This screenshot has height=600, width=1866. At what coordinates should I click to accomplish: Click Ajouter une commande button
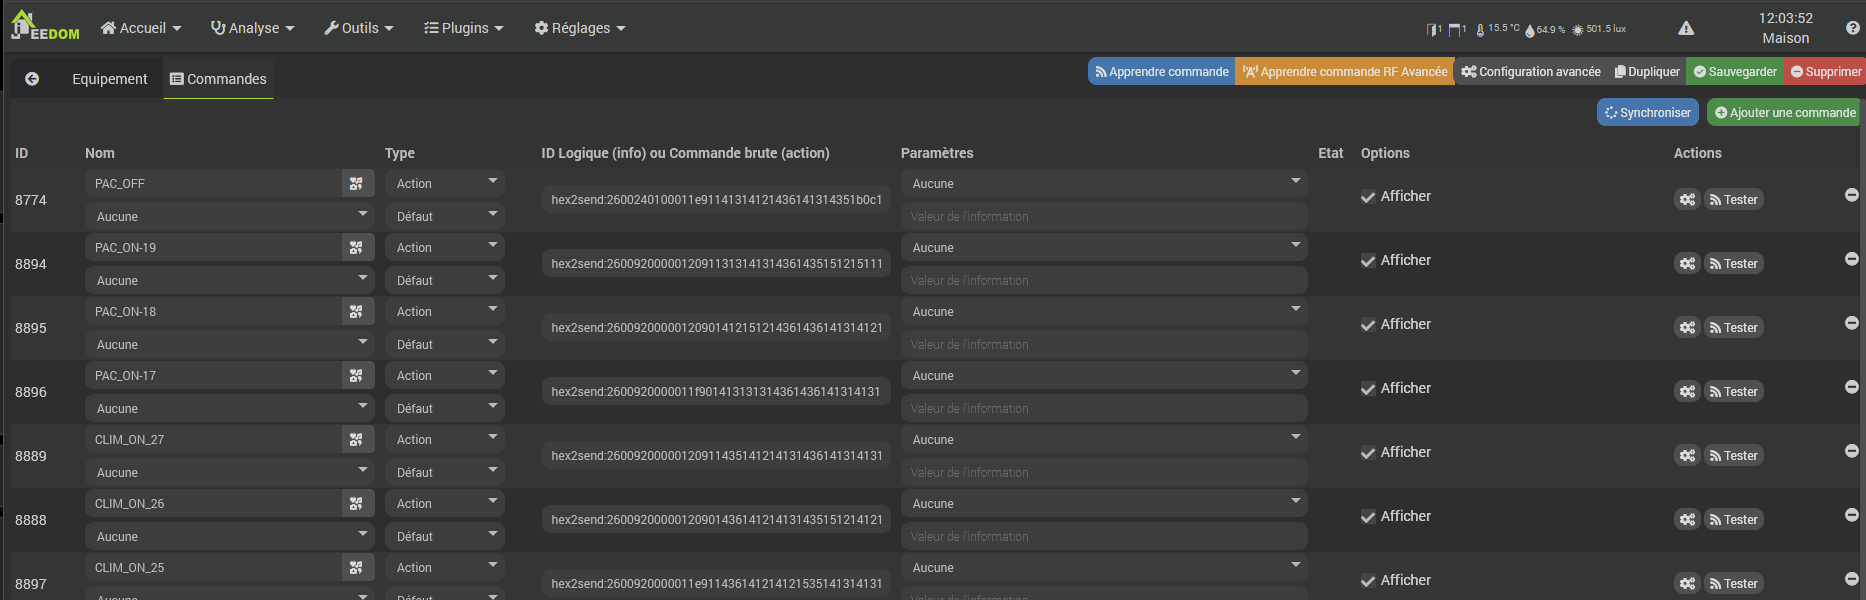pyautogui.click(x=1784, y=113)
